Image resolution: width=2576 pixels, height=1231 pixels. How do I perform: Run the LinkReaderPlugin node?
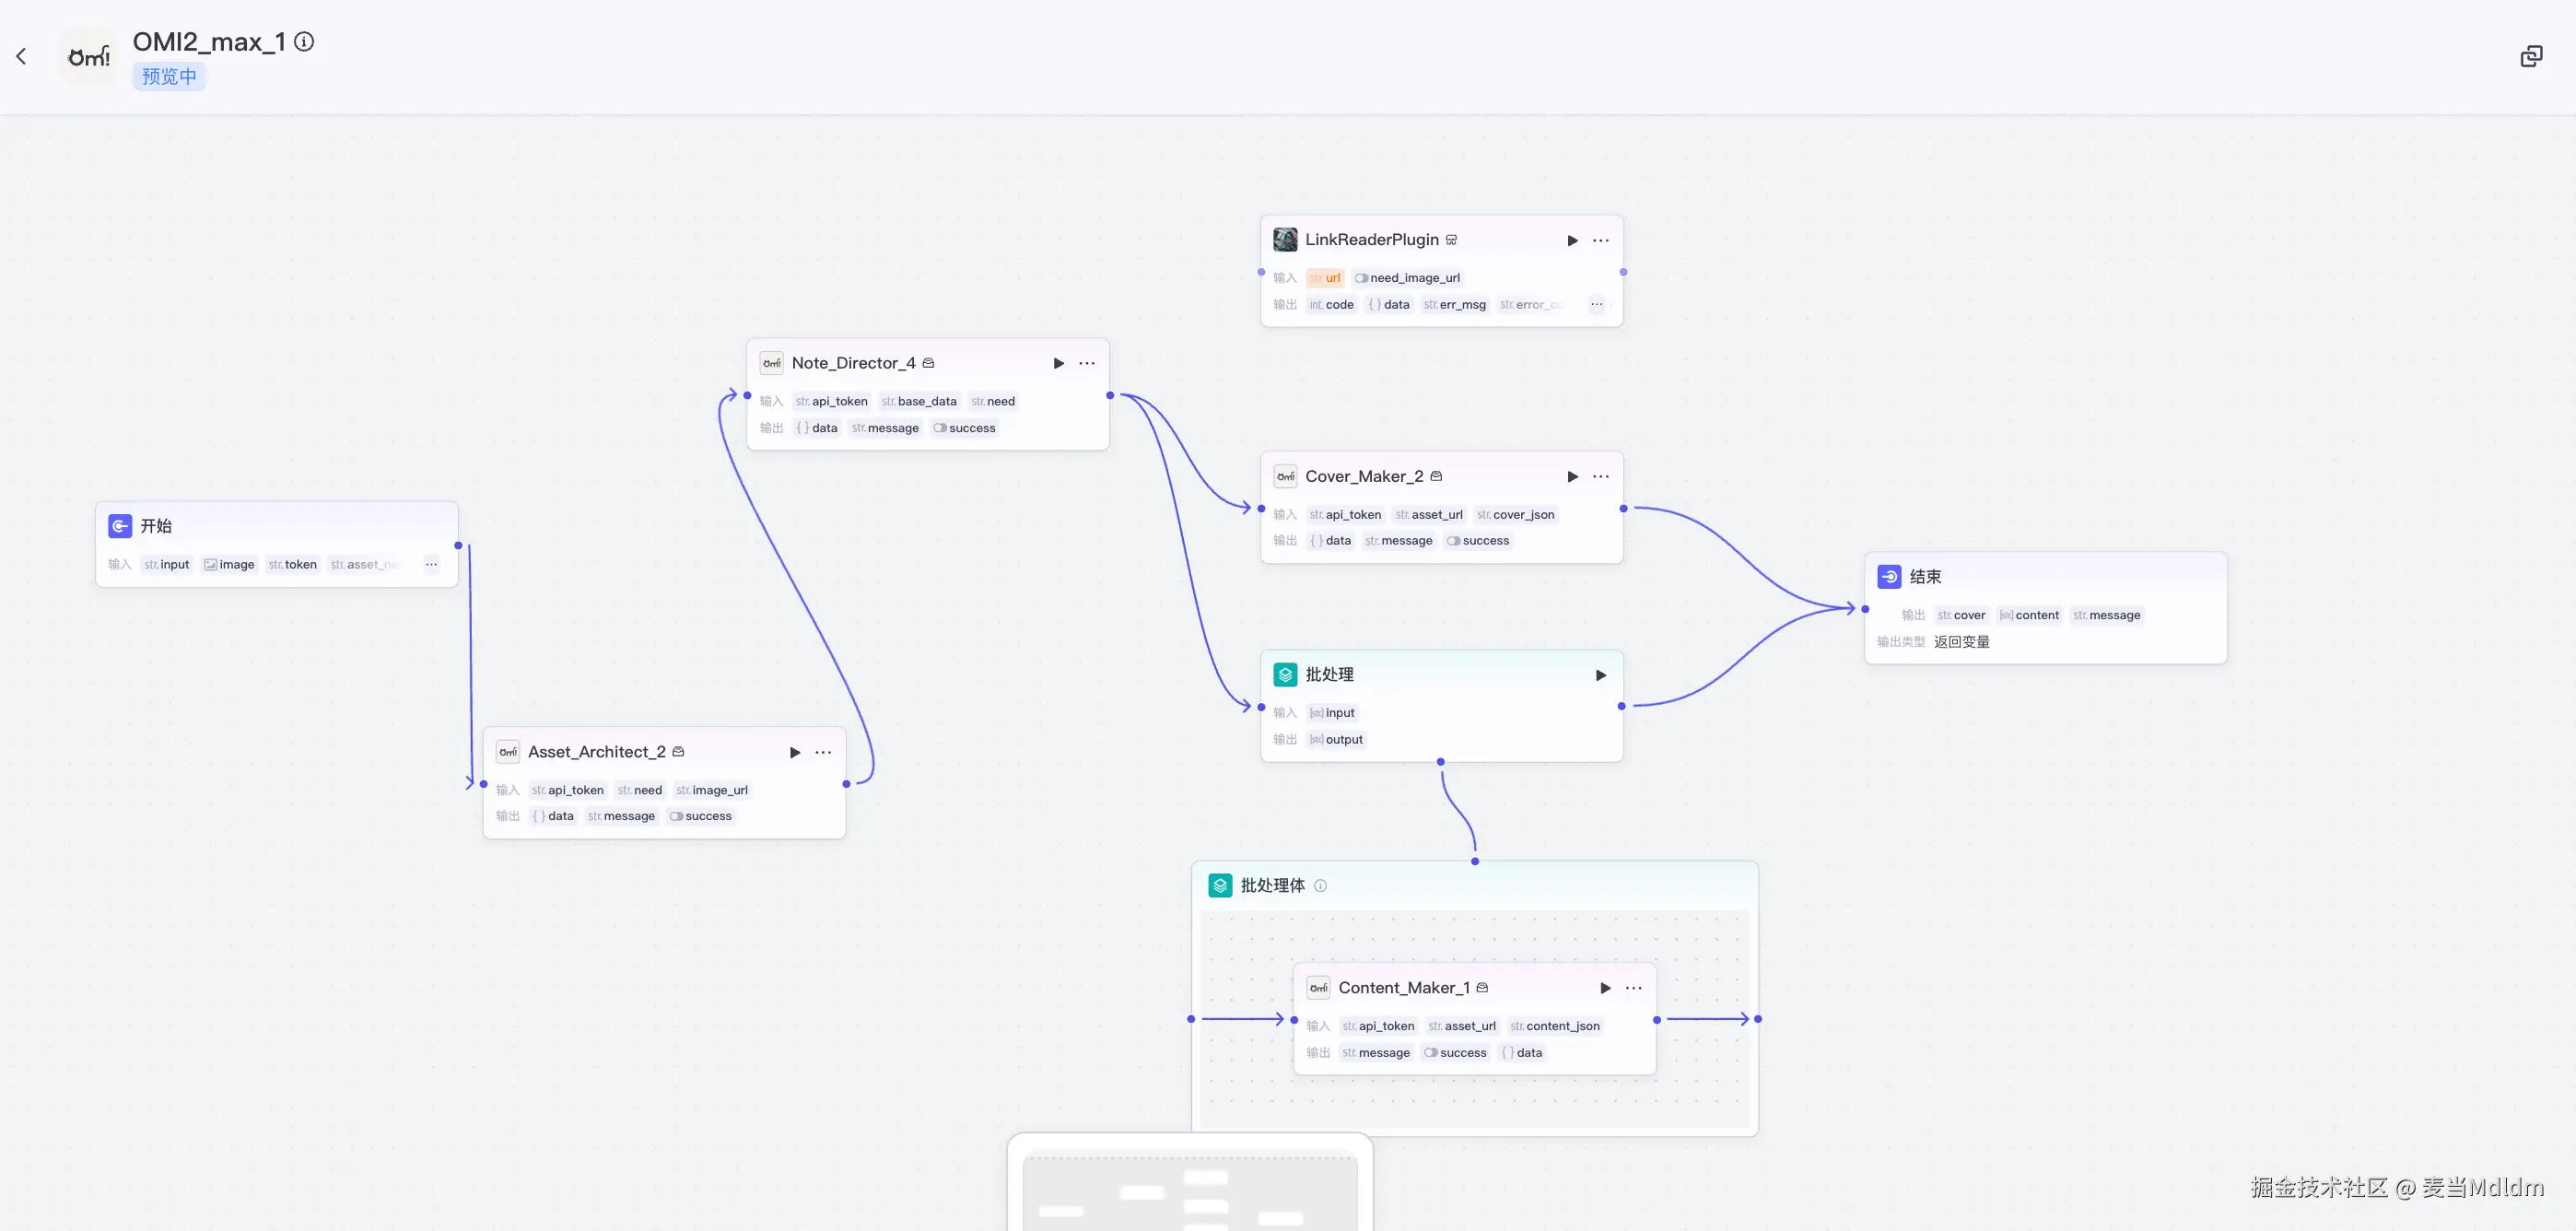[1572, 241]
